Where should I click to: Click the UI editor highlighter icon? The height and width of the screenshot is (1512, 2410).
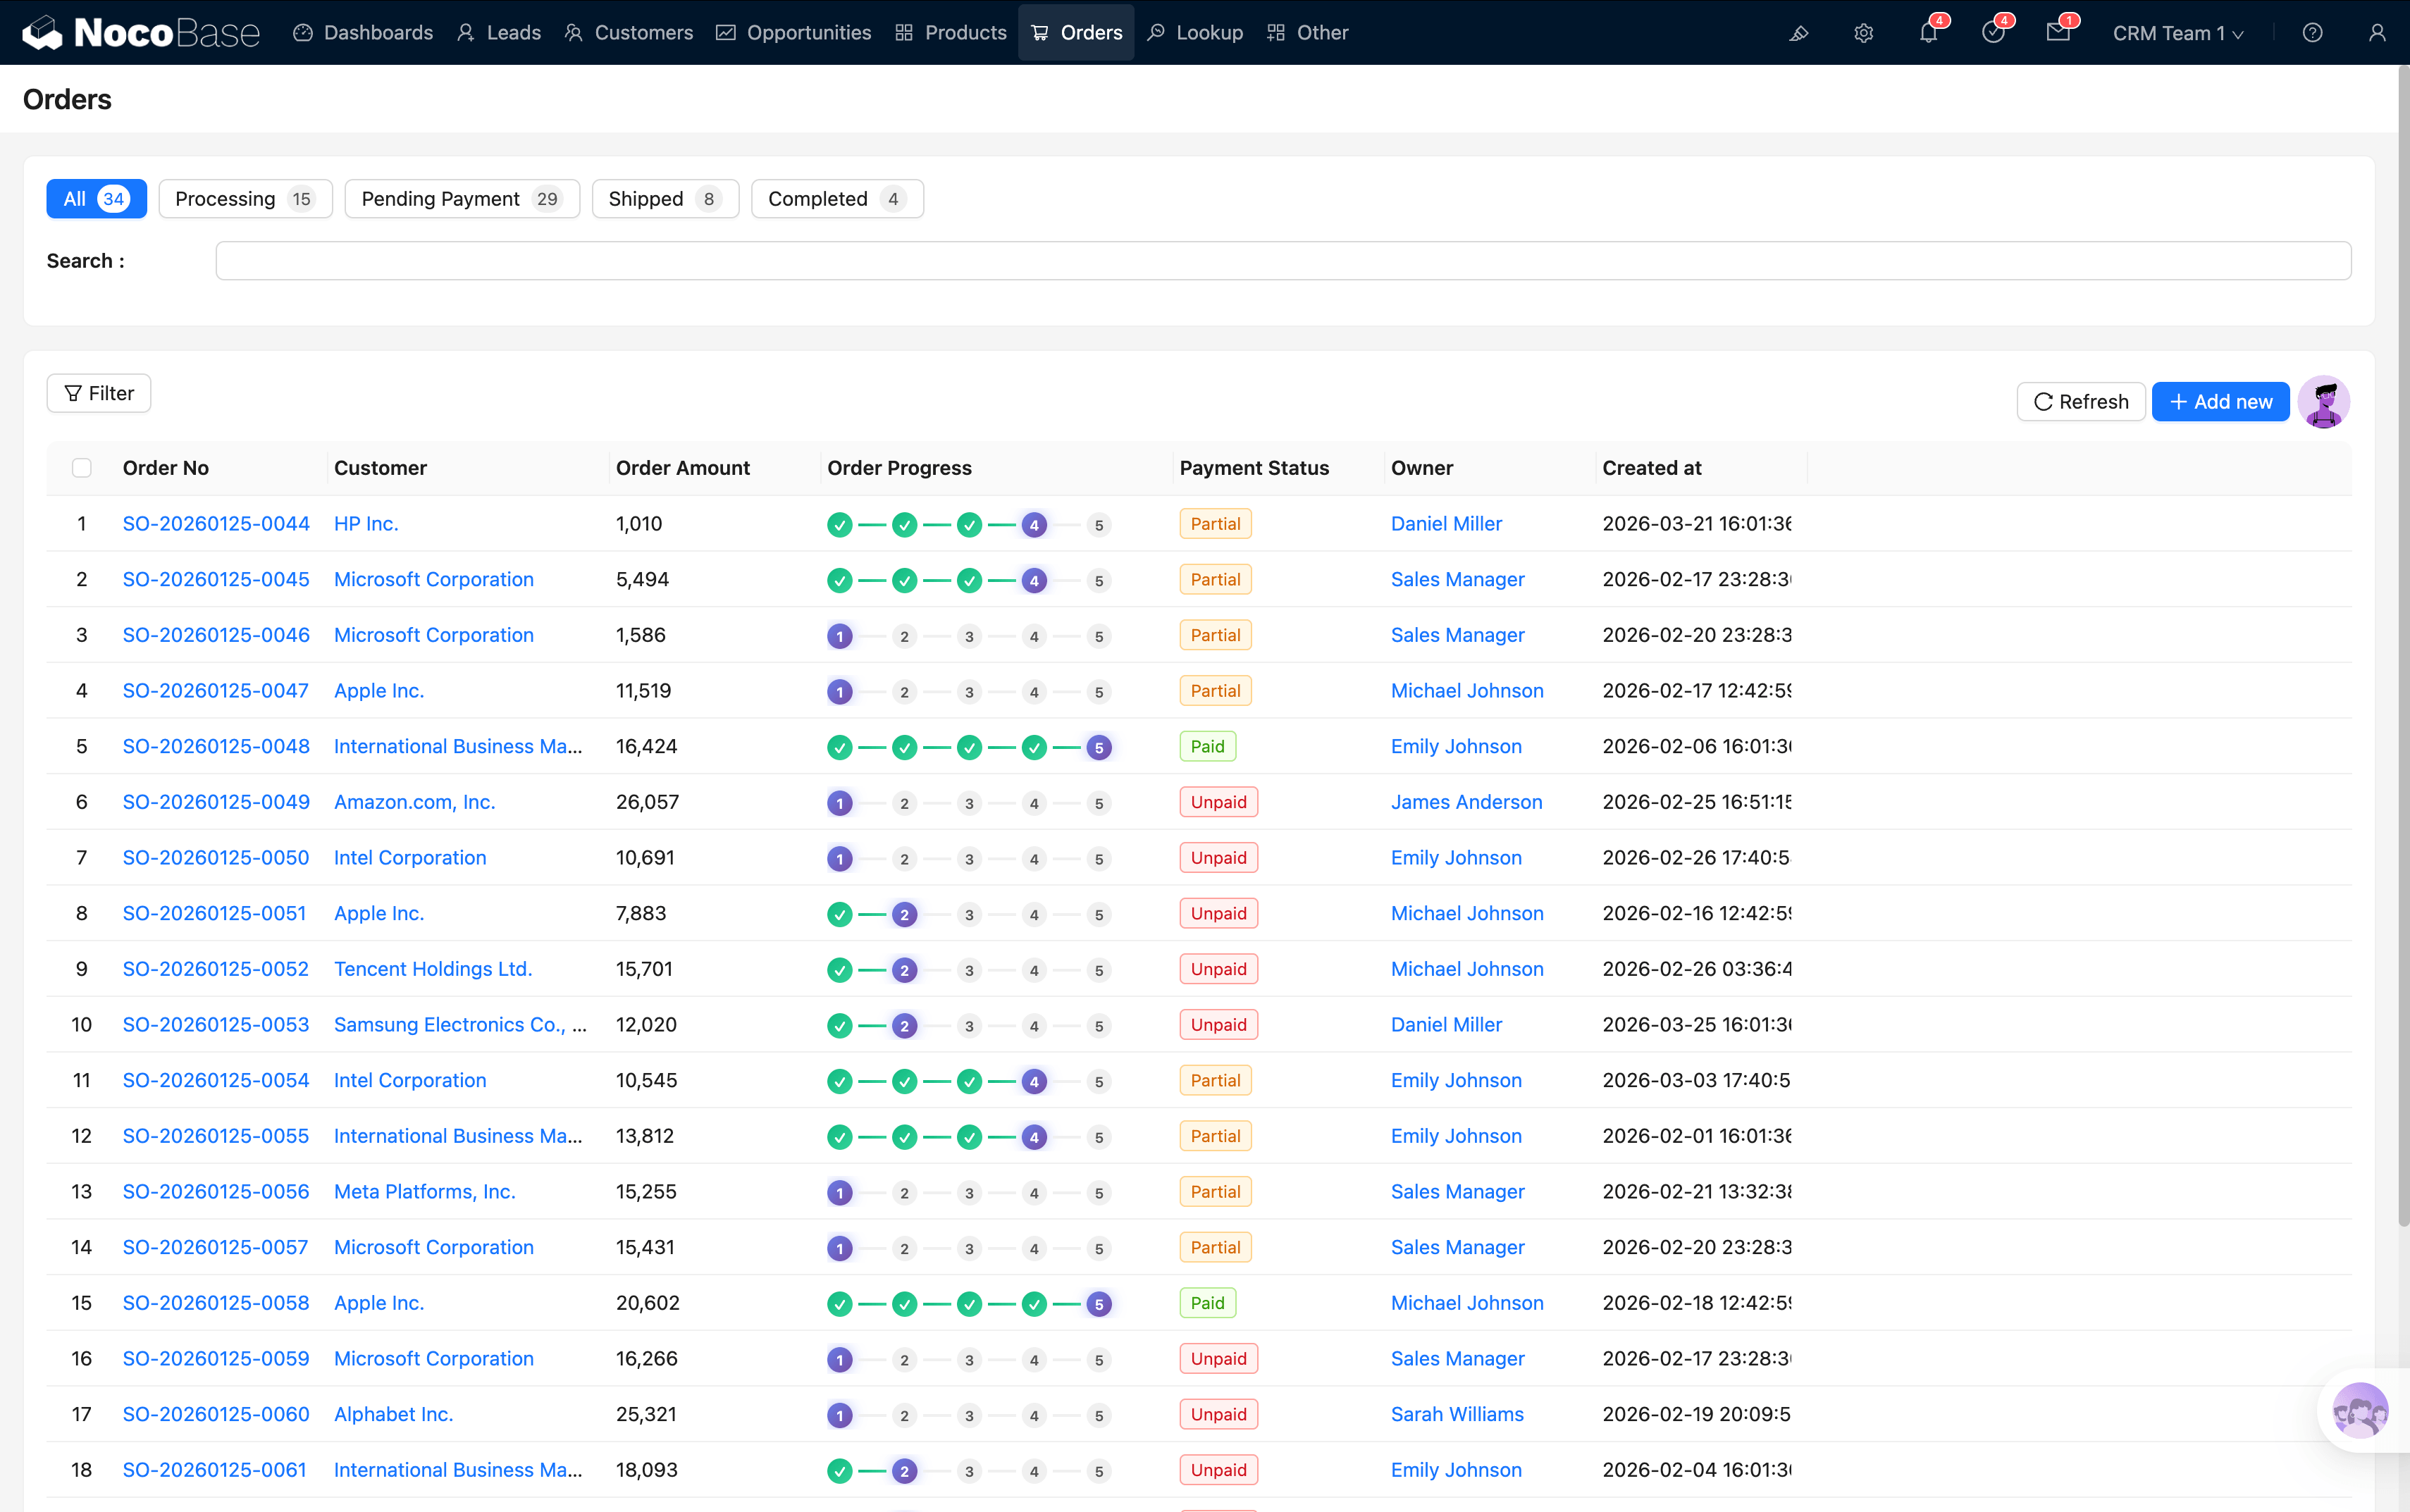[x=1798, y=33]
